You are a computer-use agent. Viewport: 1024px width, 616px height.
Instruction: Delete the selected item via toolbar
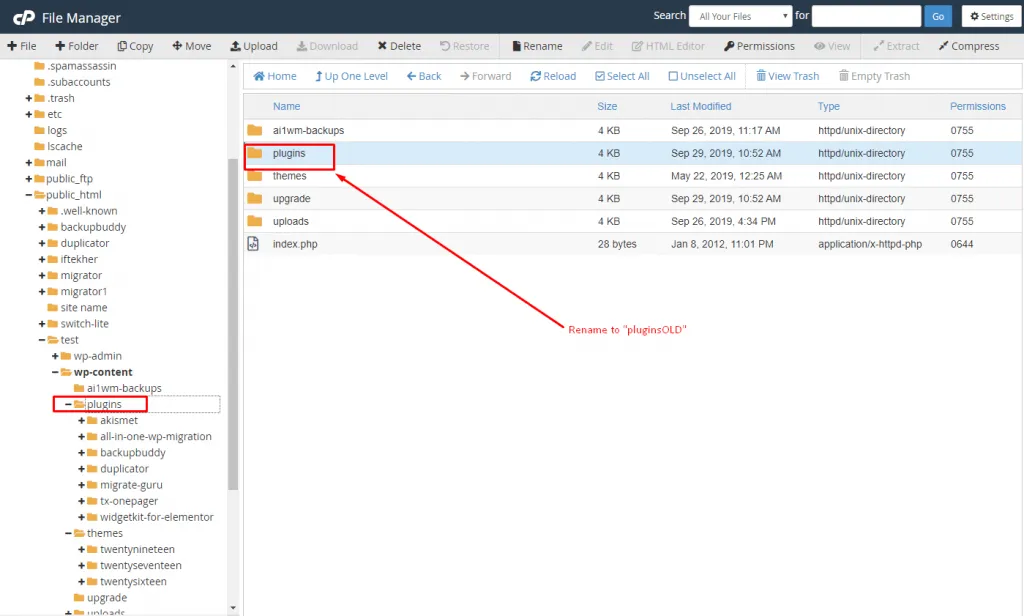pos(399,46)
